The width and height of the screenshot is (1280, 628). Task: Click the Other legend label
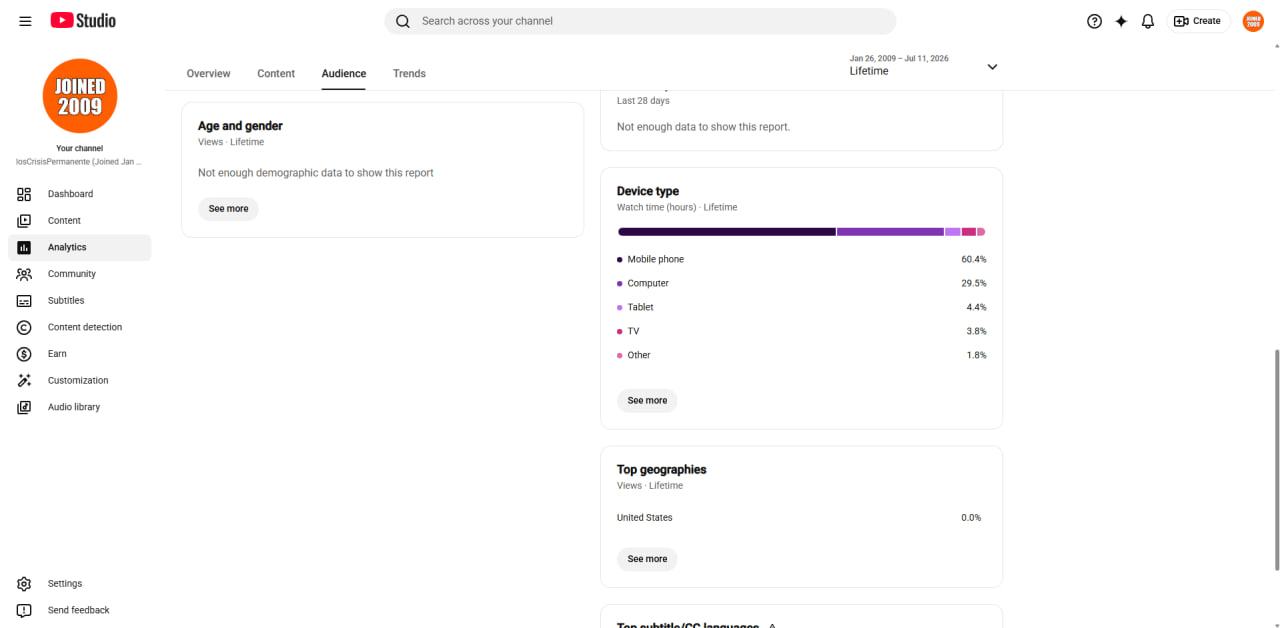point(639,356)
